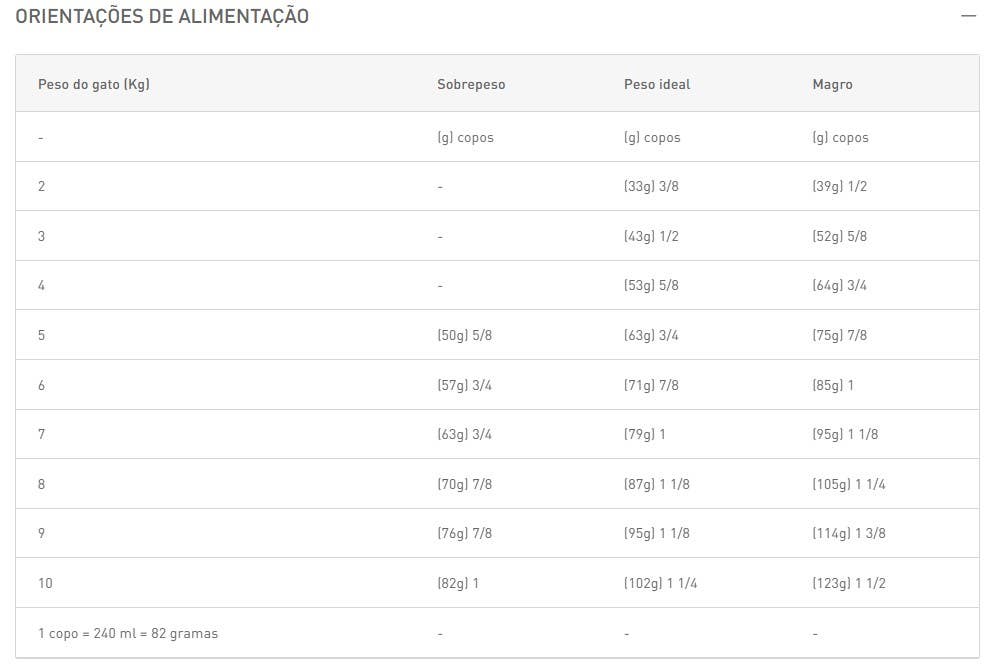Image resolution: width=1000 pixels, height=669 pixels.
Task: Click the (95g) 1 1/8 Magro cell
Action: click(x=845, y=434)
